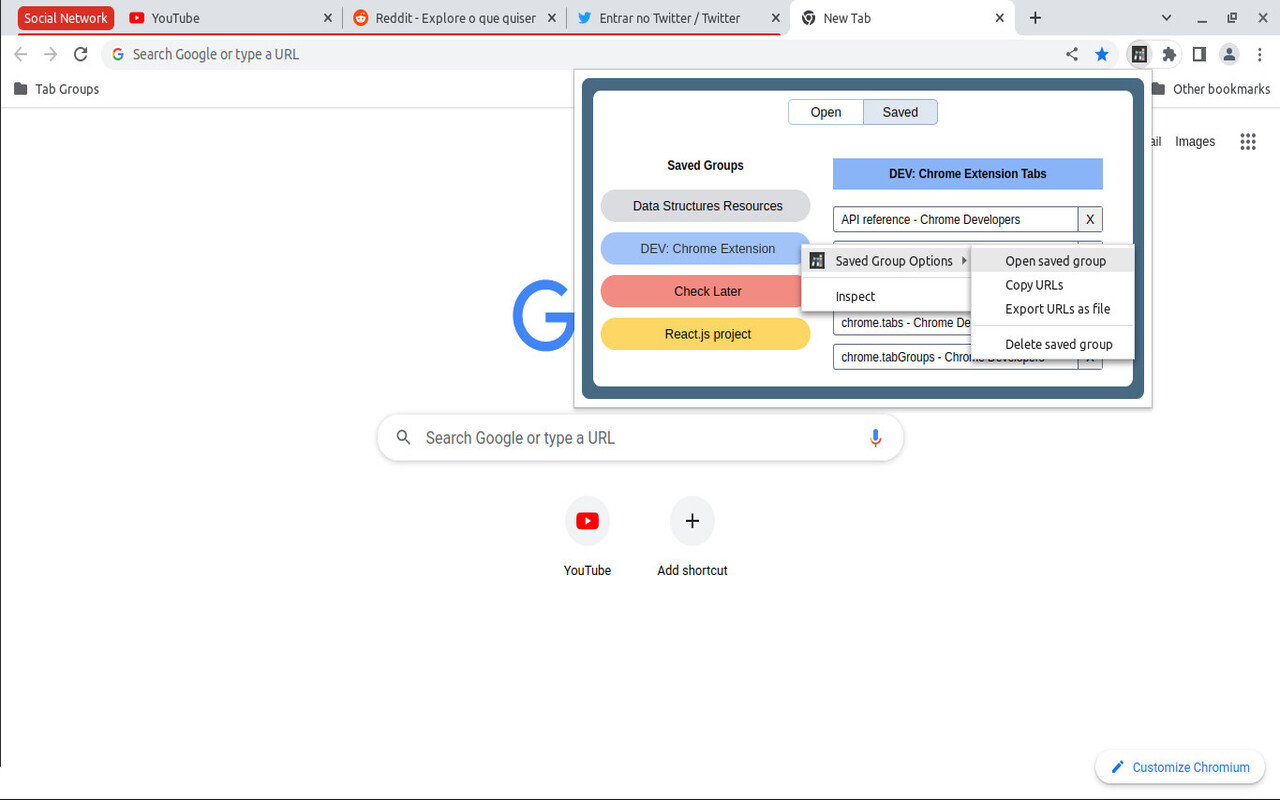Viewport: 1280px width, 800px height.
Task: Click the share icon in address bar
Action: [1072, 54]
